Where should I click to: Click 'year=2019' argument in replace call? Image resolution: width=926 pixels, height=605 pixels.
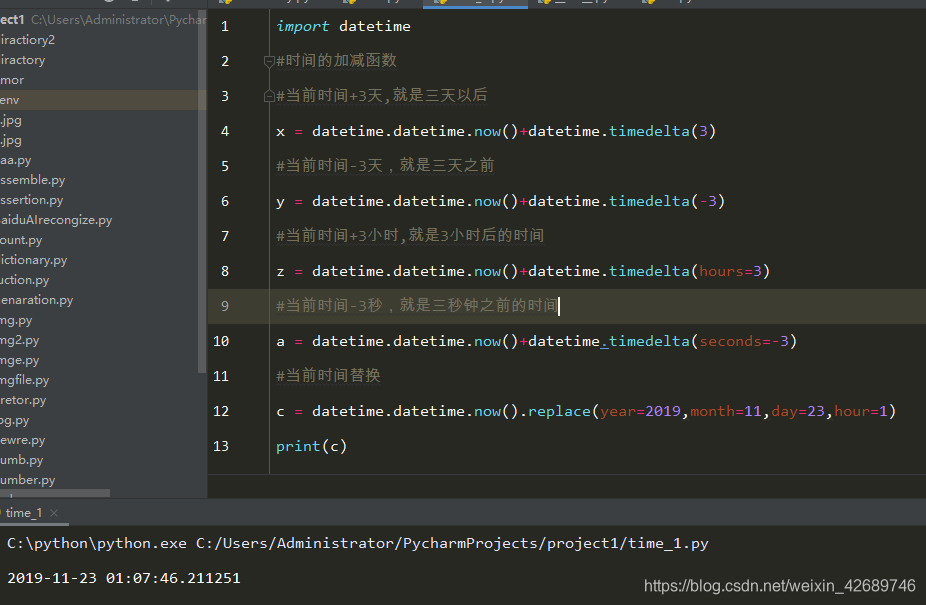(641, 411)
